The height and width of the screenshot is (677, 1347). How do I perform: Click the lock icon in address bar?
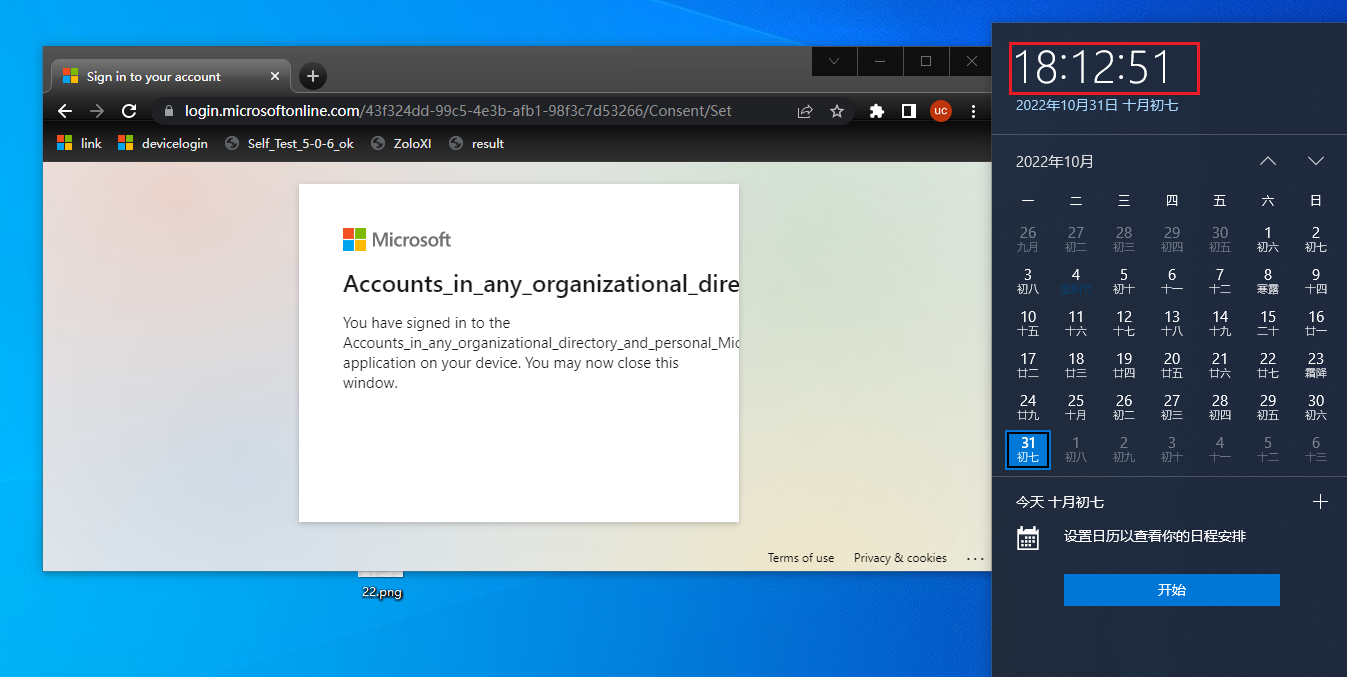169,111
